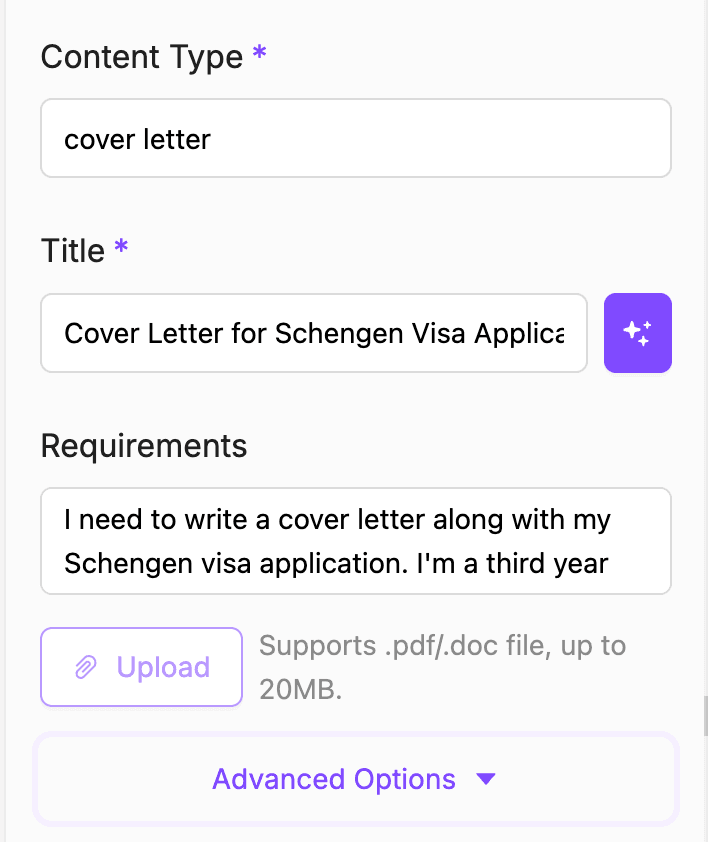Click the asterisk next to Content Type

260,55
